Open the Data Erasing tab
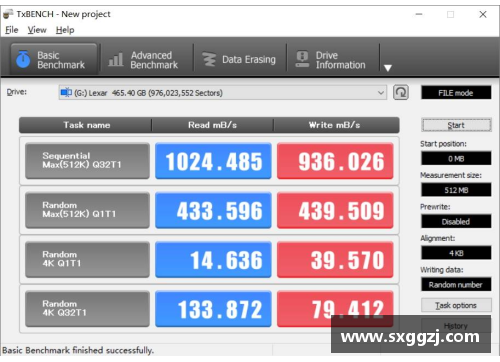Viewport: 500px width, 362px height. point(239,59)
